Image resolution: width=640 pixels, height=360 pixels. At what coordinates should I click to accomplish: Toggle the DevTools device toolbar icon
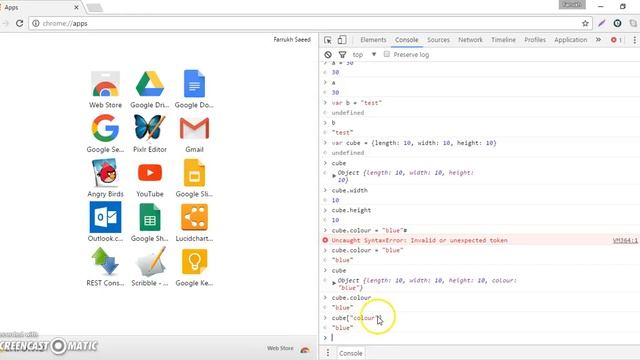coord(342,40)
